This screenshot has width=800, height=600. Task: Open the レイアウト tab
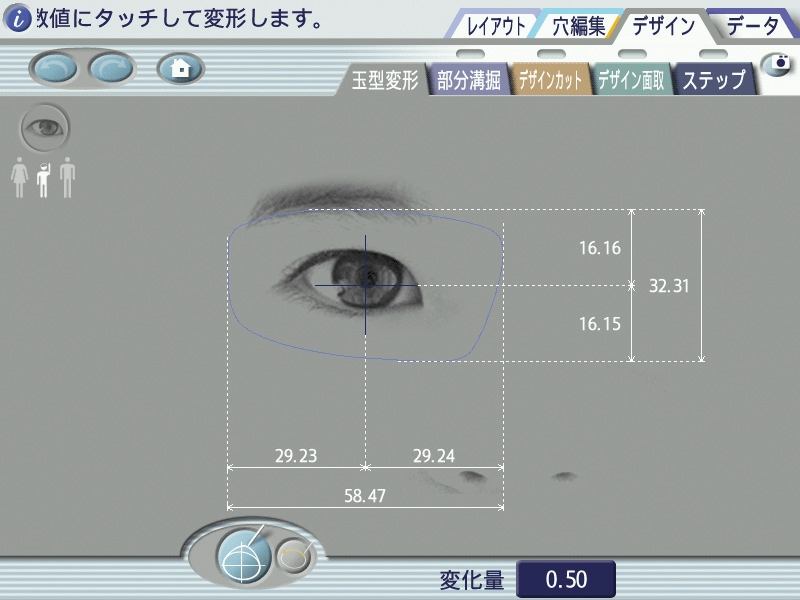(x=496, y=26)
